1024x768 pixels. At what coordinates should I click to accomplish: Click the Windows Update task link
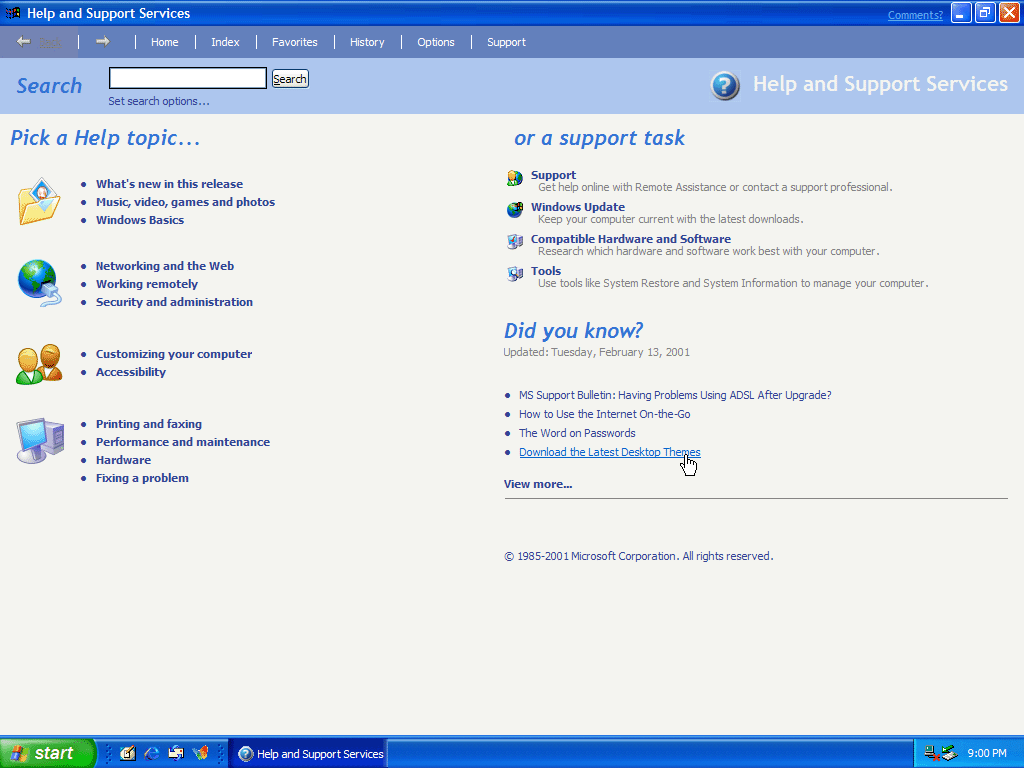pyautogui.click(x=578, y=207)
